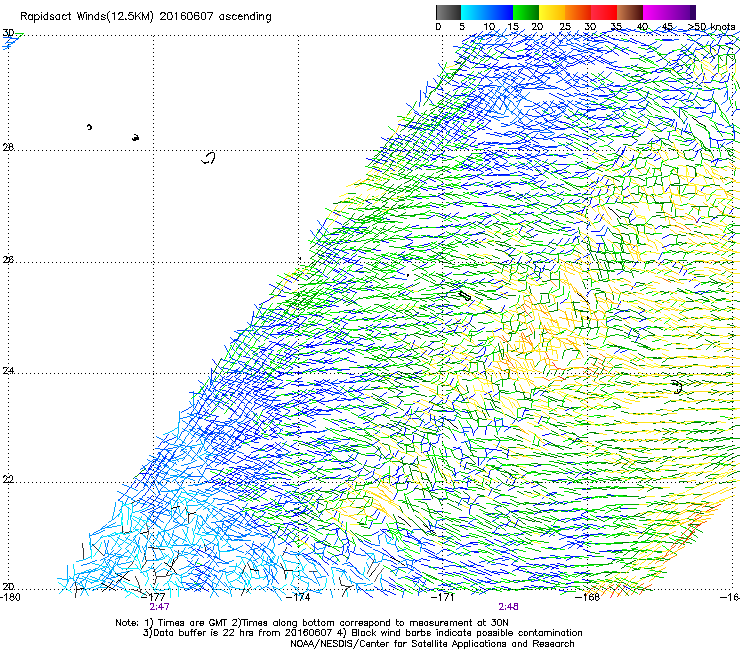Pick the magenta-to-purple 40–50 knot legend segment
The image size is (740, 650).
669,12
